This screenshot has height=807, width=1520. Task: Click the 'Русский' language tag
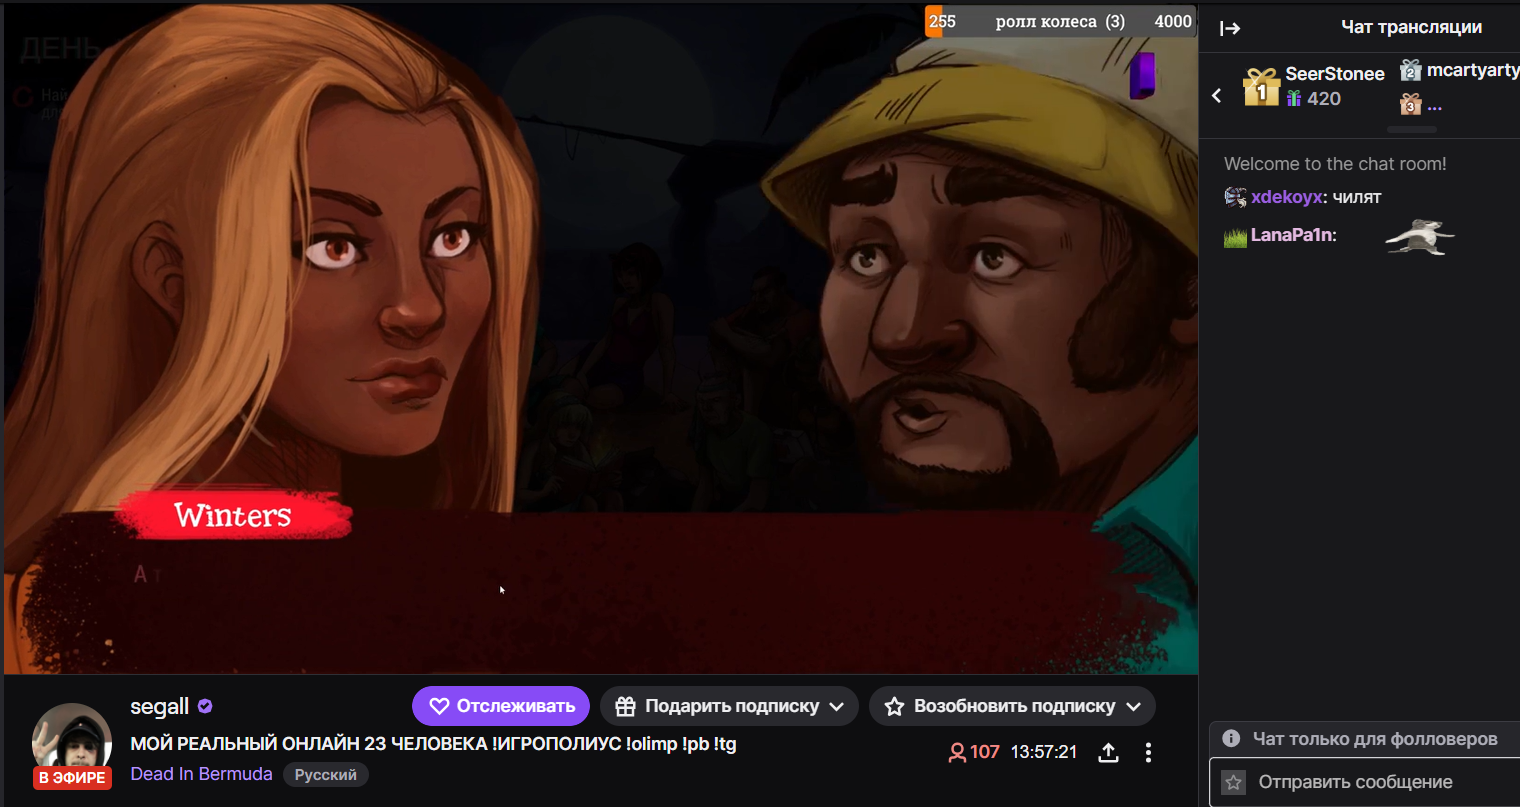(x=326, y=775)
